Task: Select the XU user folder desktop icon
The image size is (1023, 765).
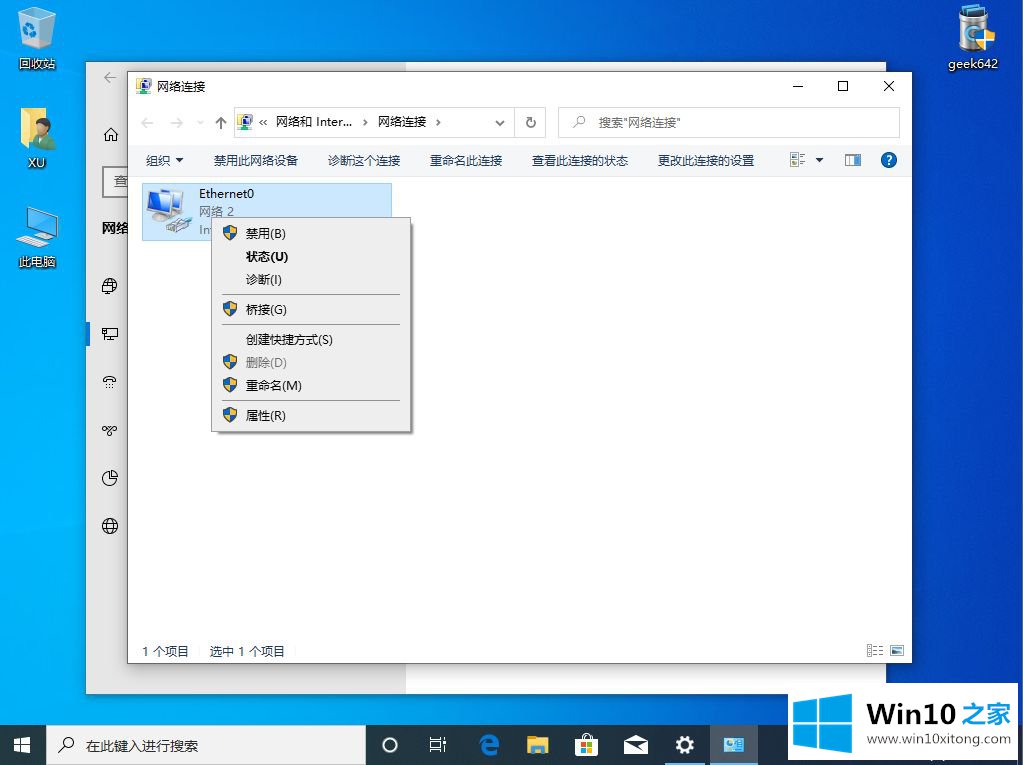Action: tap(37, 138)
